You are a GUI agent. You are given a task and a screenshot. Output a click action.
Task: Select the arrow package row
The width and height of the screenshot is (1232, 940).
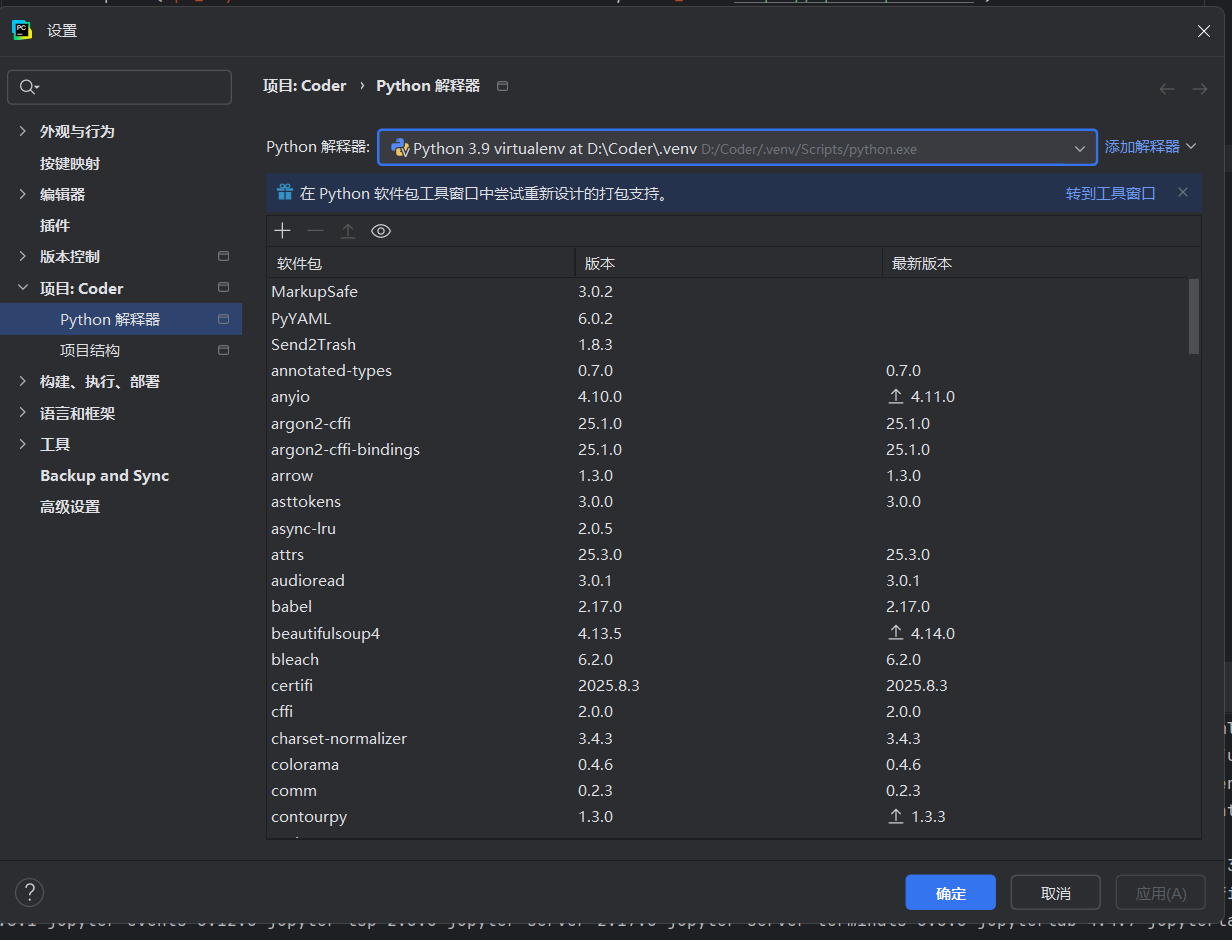[x=727, y=476]
